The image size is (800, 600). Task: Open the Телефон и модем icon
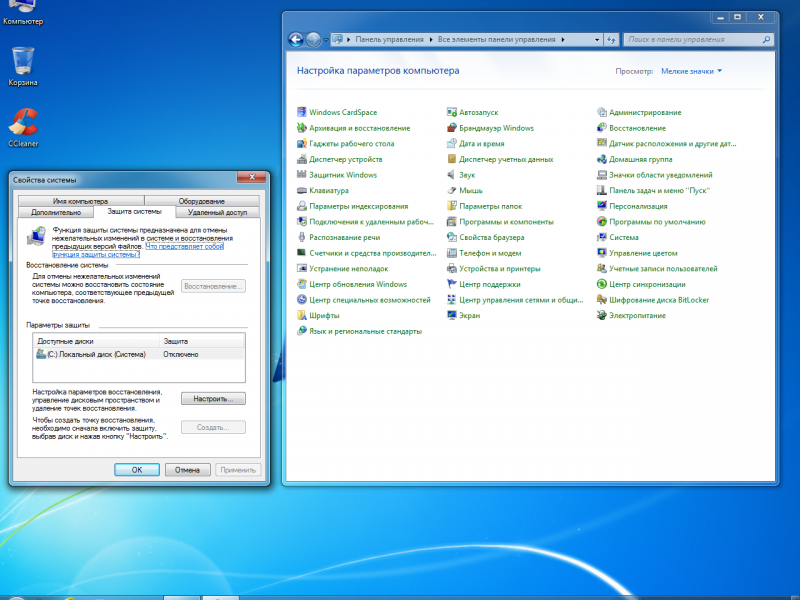452,253
